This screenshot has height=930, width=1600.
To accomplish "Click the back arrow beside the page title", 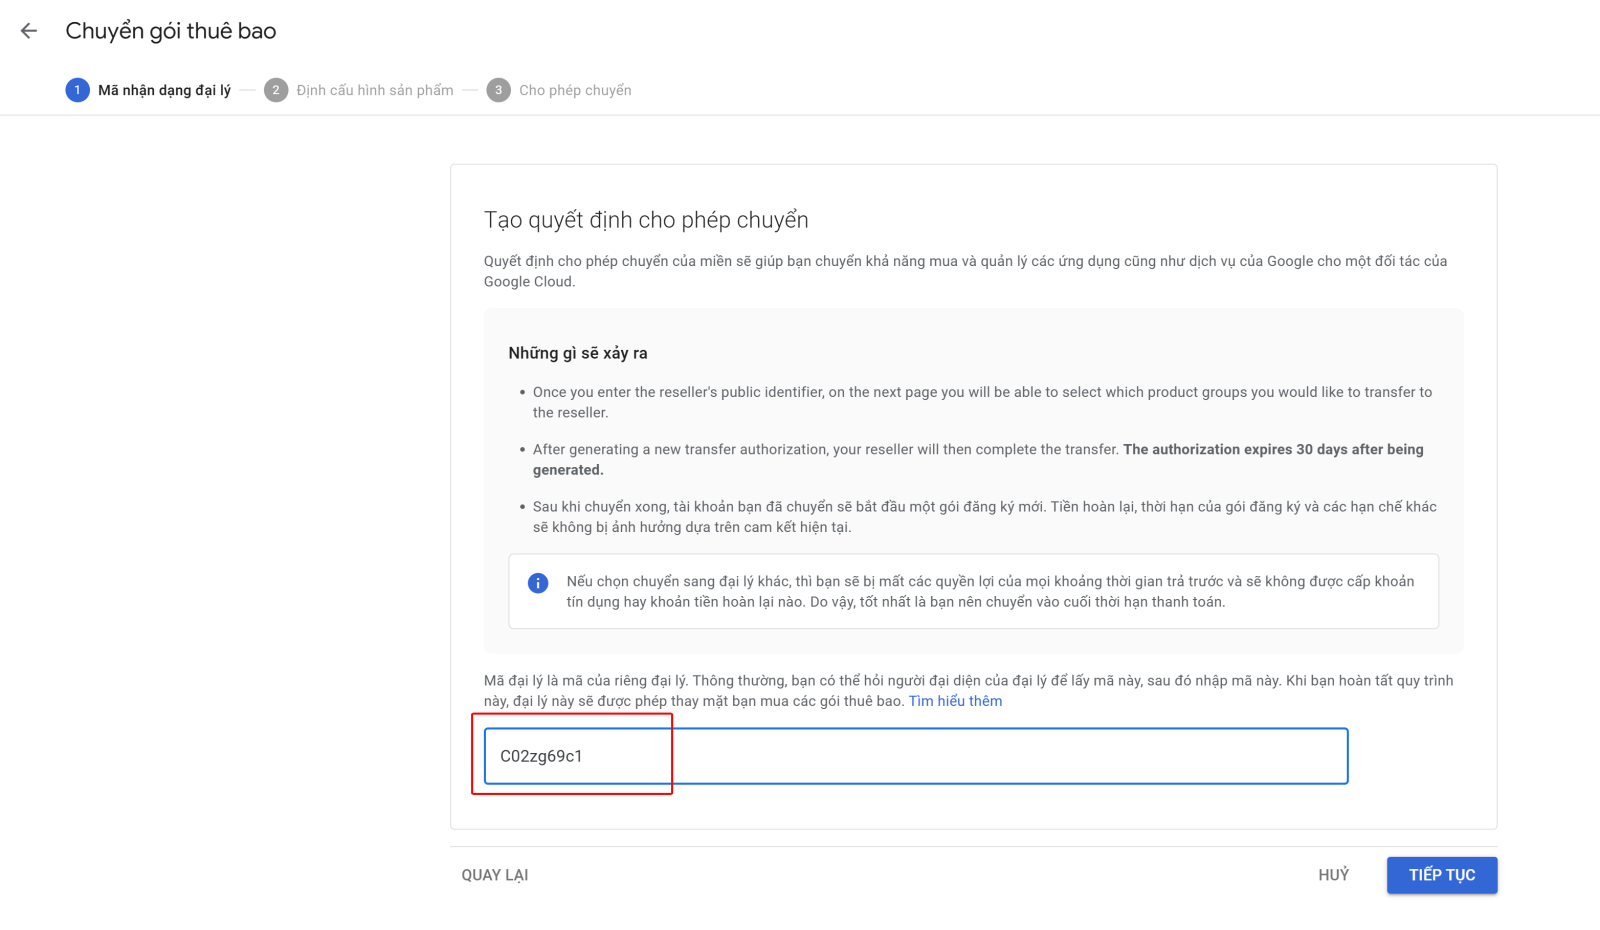I will [x=29, y=31].
